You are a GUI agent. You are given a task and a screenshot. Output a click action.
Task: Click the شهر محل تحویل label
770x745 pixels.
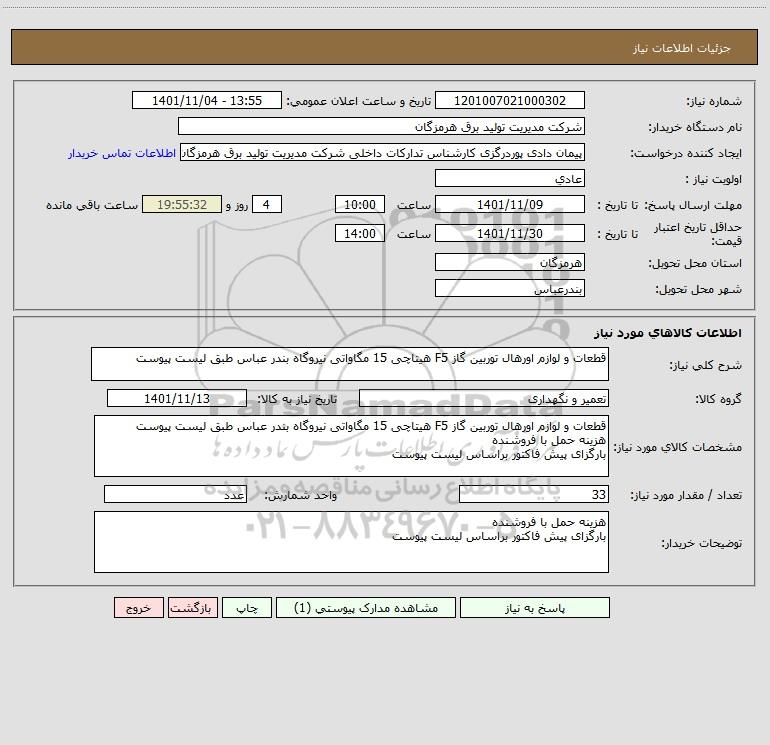[699, 289]
